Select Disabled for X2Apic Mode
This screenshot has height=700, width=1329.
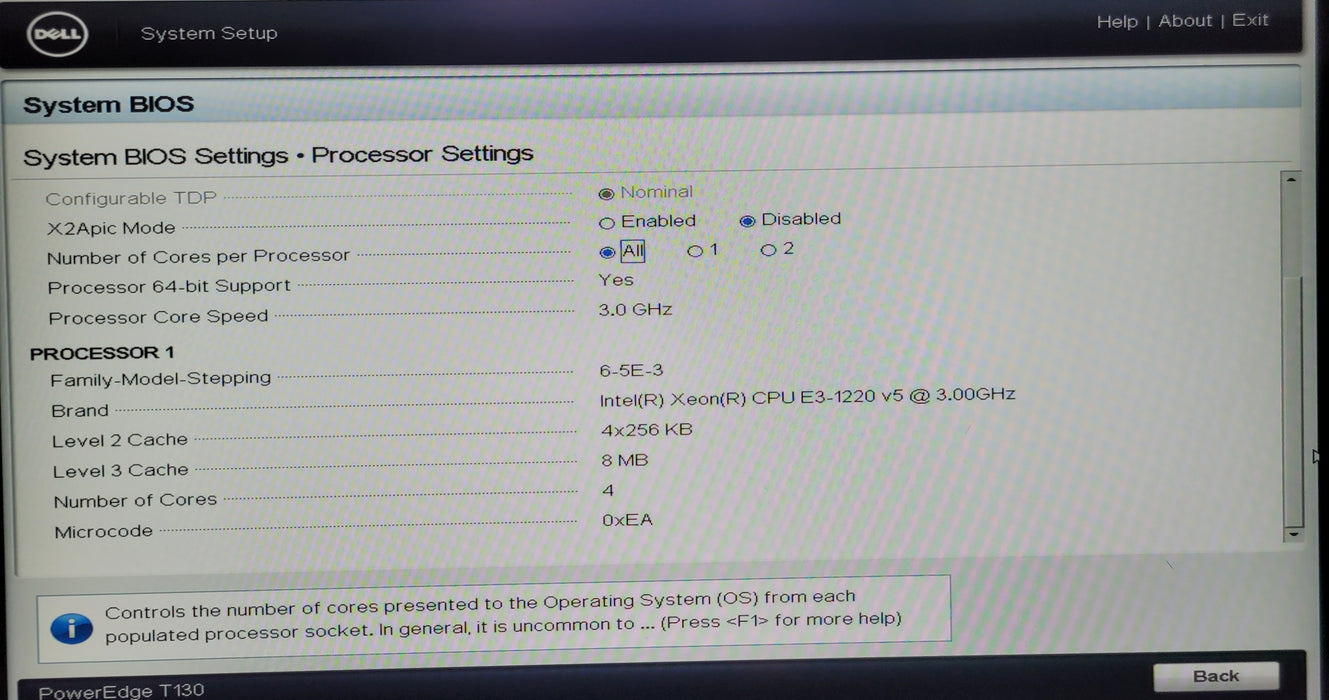coord(747,221)
